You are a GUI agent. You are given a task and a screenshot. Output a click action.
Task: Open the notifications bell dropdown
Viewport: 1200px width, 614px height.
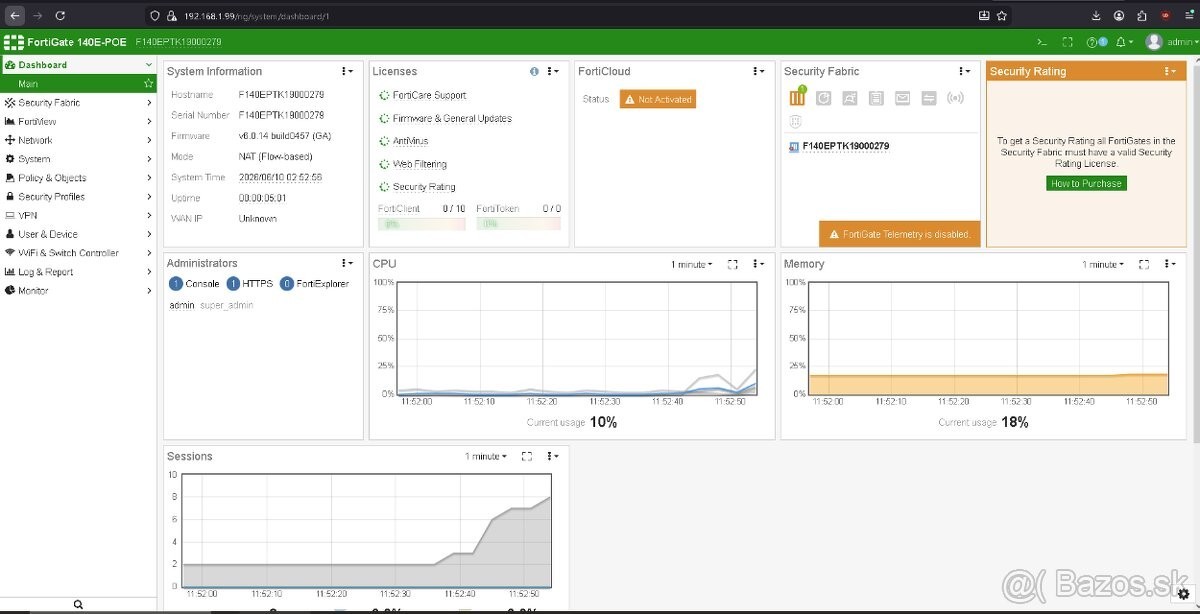pos(1125,42)
